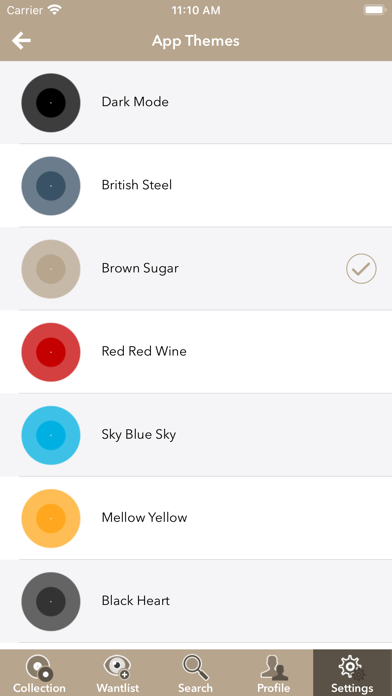Click the yellow vinyl swatch
This screenshot has width=392, height=696.
coord(51,518)
